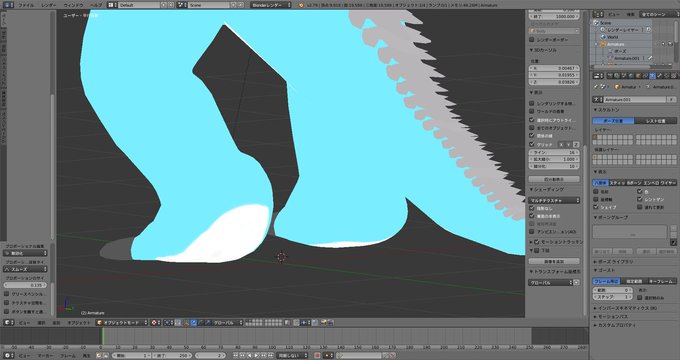
Task: Toggle the レンダーボーダー checkbox
Action: [532, 39]
